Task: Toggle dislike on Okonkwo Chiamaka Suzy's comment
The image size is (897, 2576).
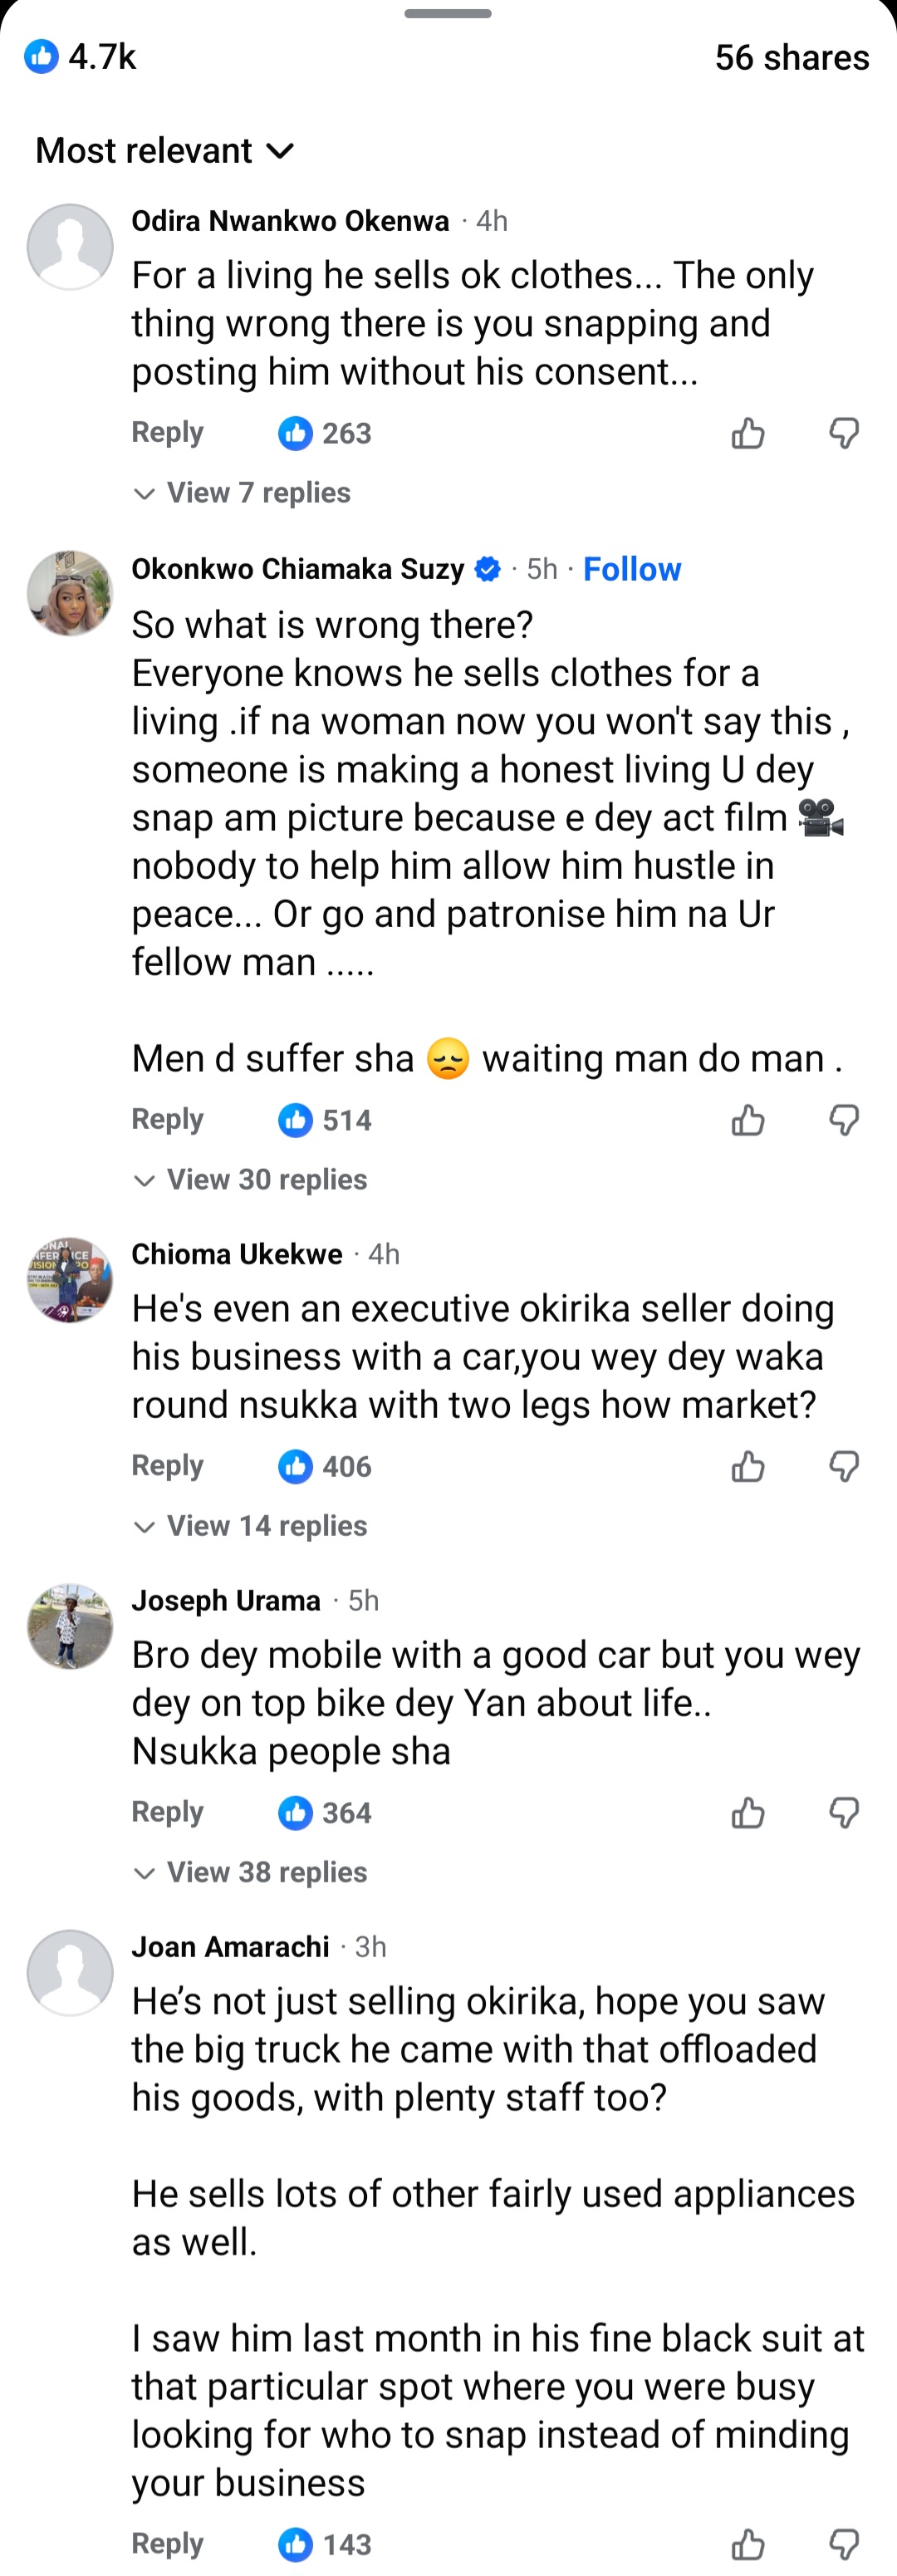Action: tap(843, 1120)
